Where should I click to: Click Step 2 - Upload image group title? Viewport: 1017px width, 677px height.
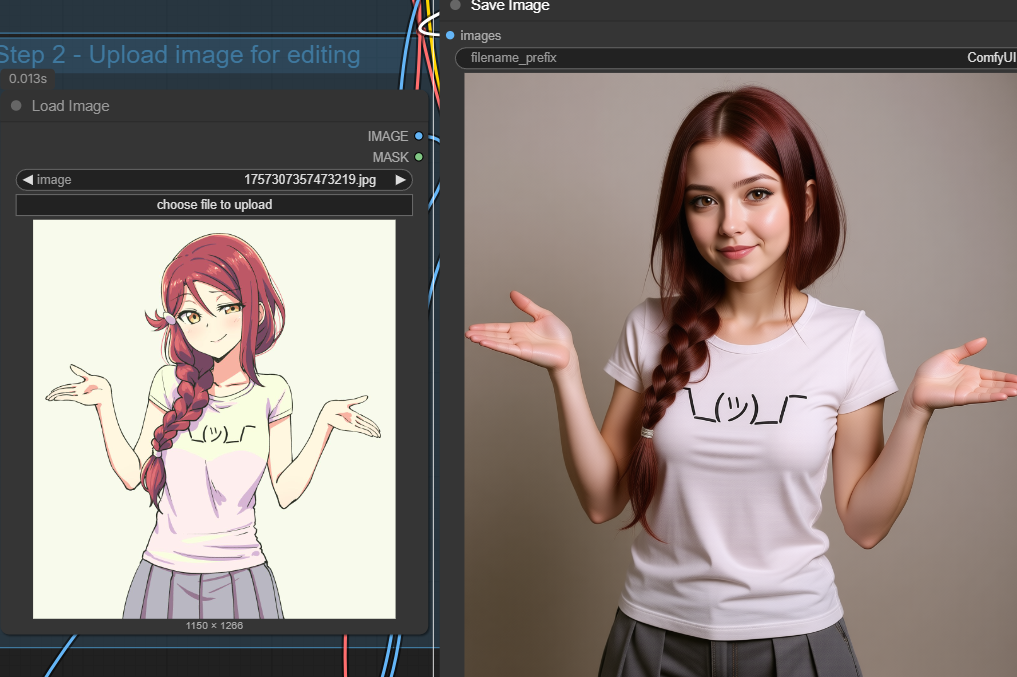pyautogui.click(x=179, y=55)
